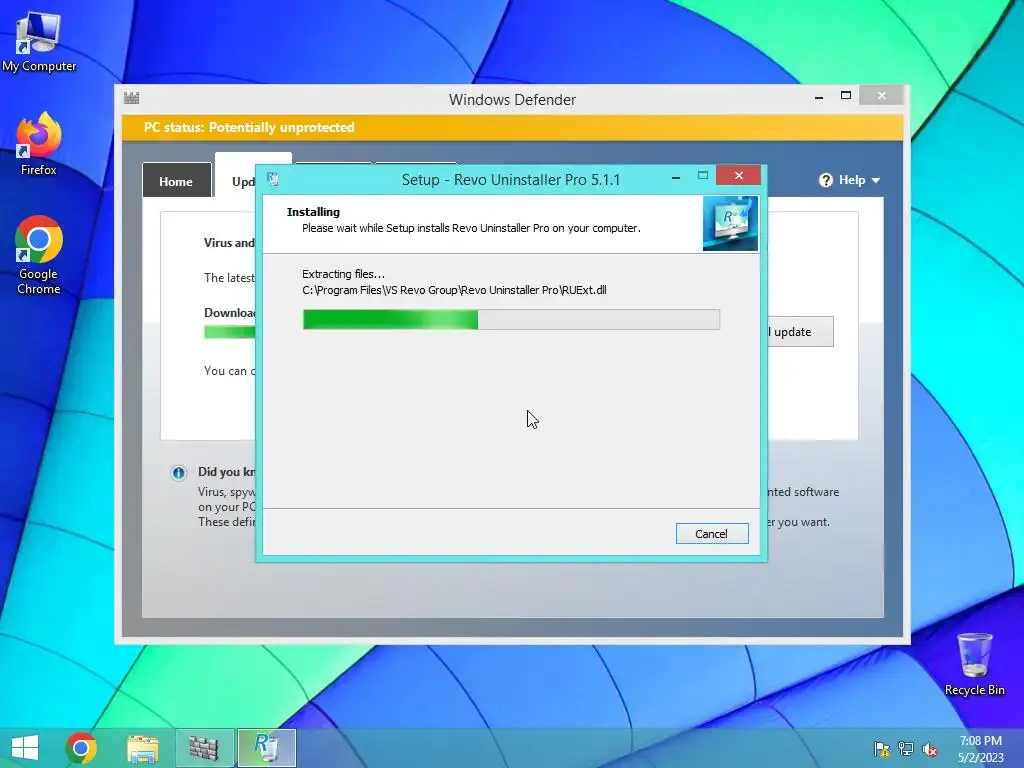Click PC status Potentially unprotected banner
Image resolution: width=1024 pixels, height=768 pixels.
coord(512,127)
